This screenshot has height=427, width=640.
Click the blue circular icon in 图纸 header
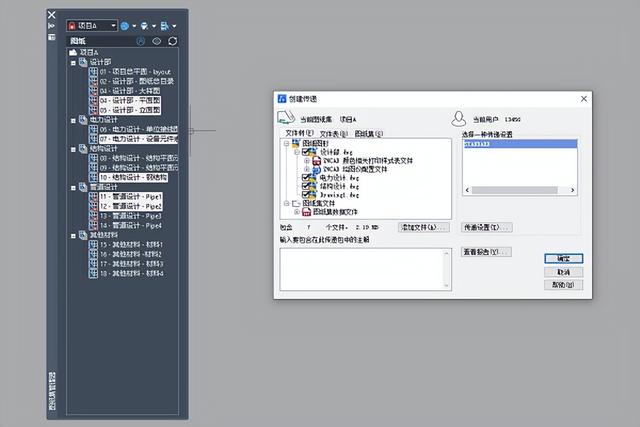141,41
